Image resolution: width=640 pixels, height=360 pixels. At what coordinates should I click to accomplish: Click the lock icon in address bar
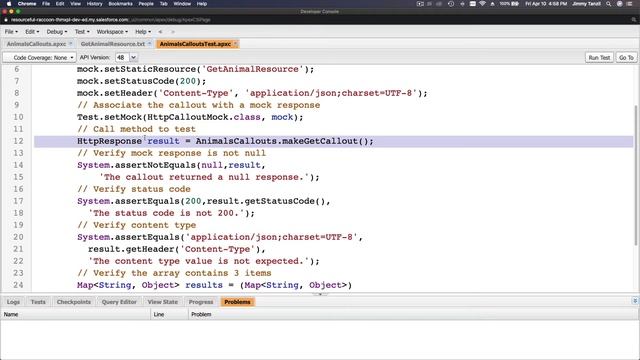[x=6, y=20]
